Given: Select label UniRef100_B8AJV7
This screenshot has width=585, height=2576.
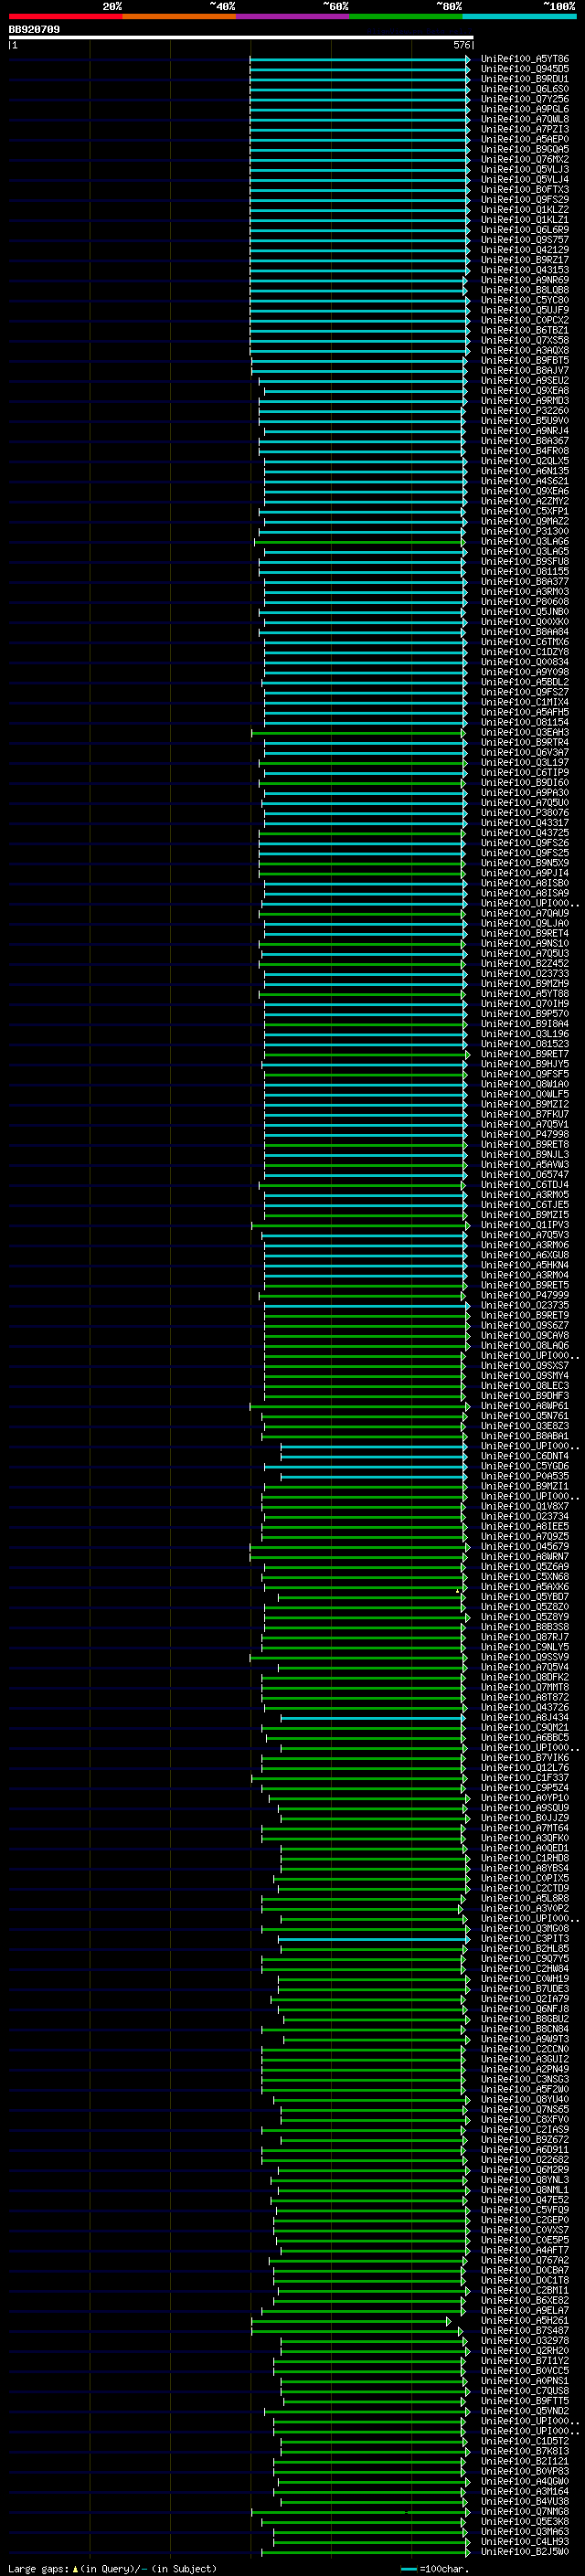Looking at the screenshot, I should coord(524,371).
